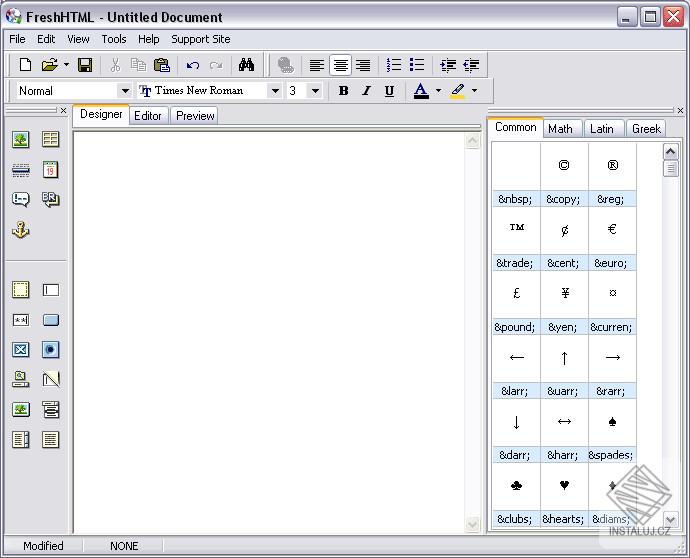Viewport: 690px width, 558px height.
Task: Insert the &copy; copyright symbol
Action: click(x=564, y=175)
